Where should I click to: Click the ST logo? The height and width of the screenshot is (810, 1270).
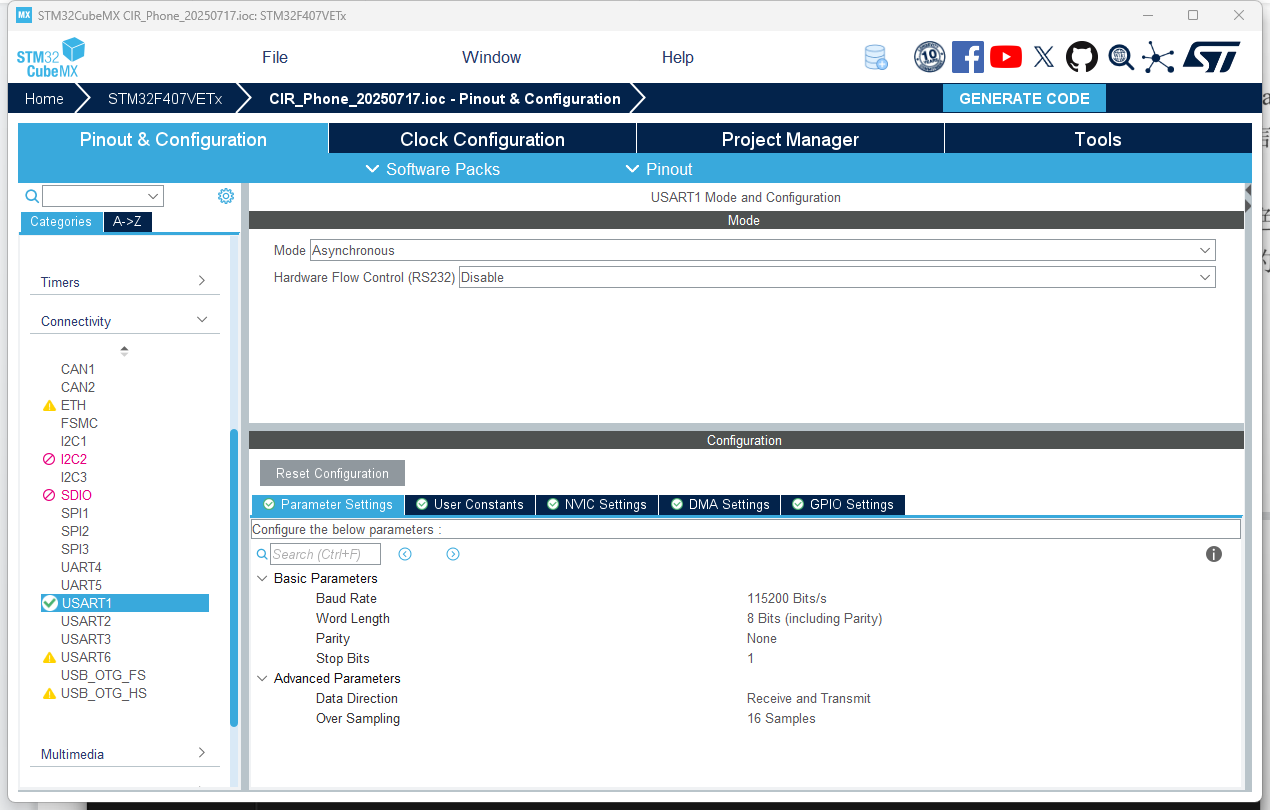[x=1212, y=57]
